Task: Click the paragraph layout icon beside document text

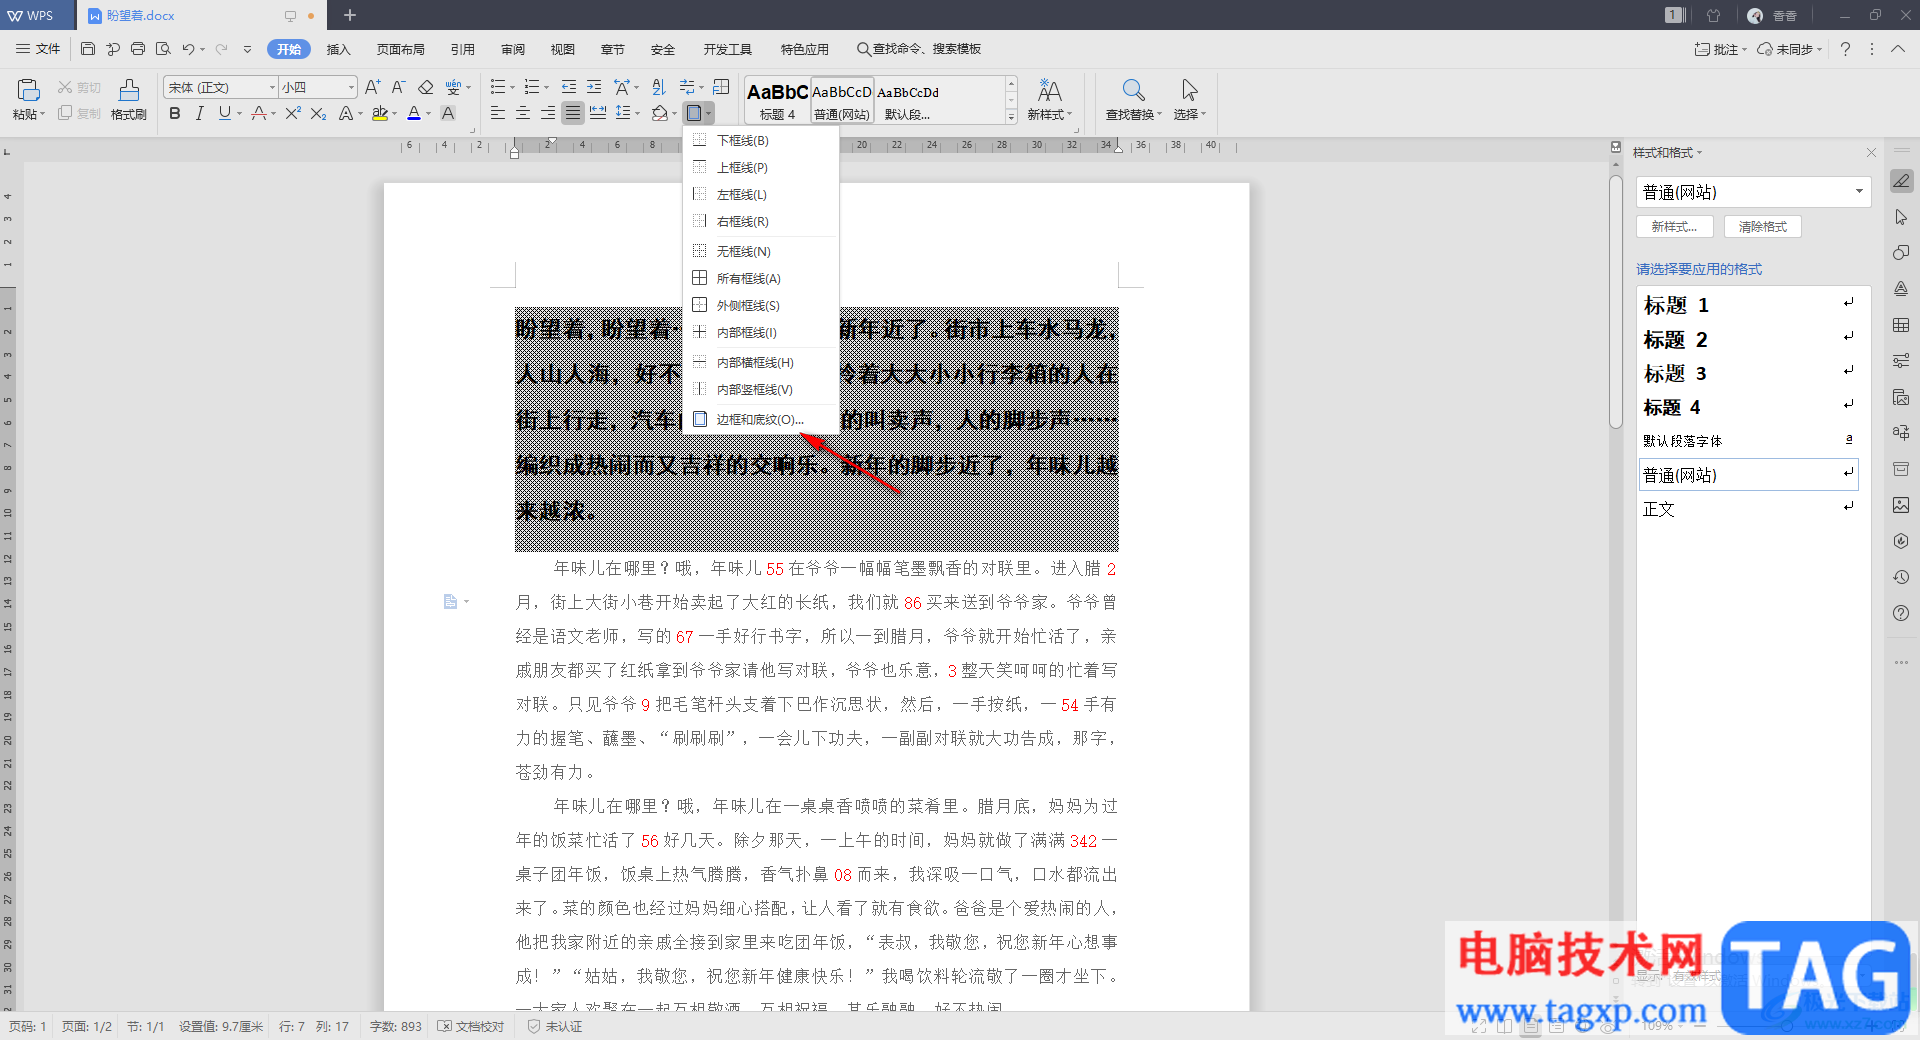Action: pos(450,601)
